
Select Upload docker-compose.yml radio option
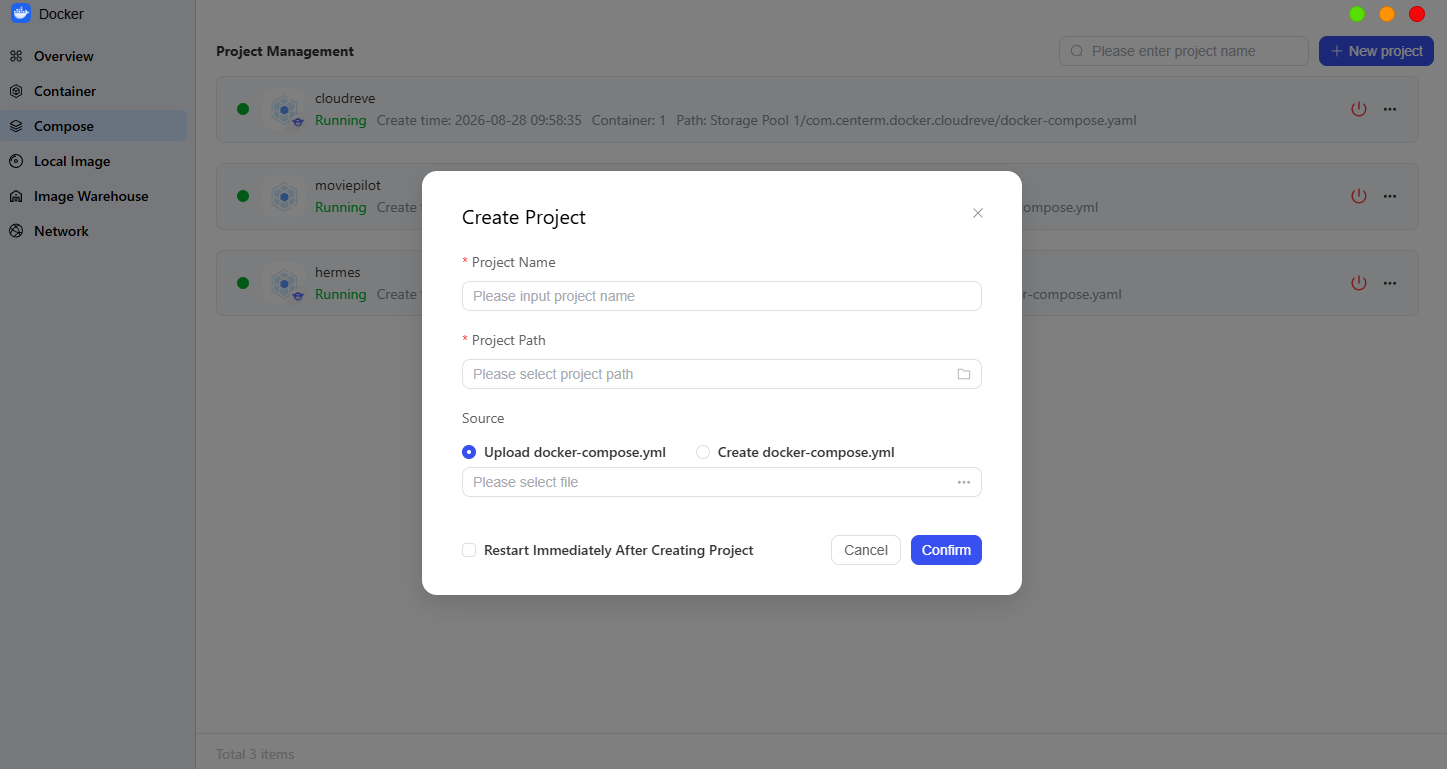tap(469, 452)
